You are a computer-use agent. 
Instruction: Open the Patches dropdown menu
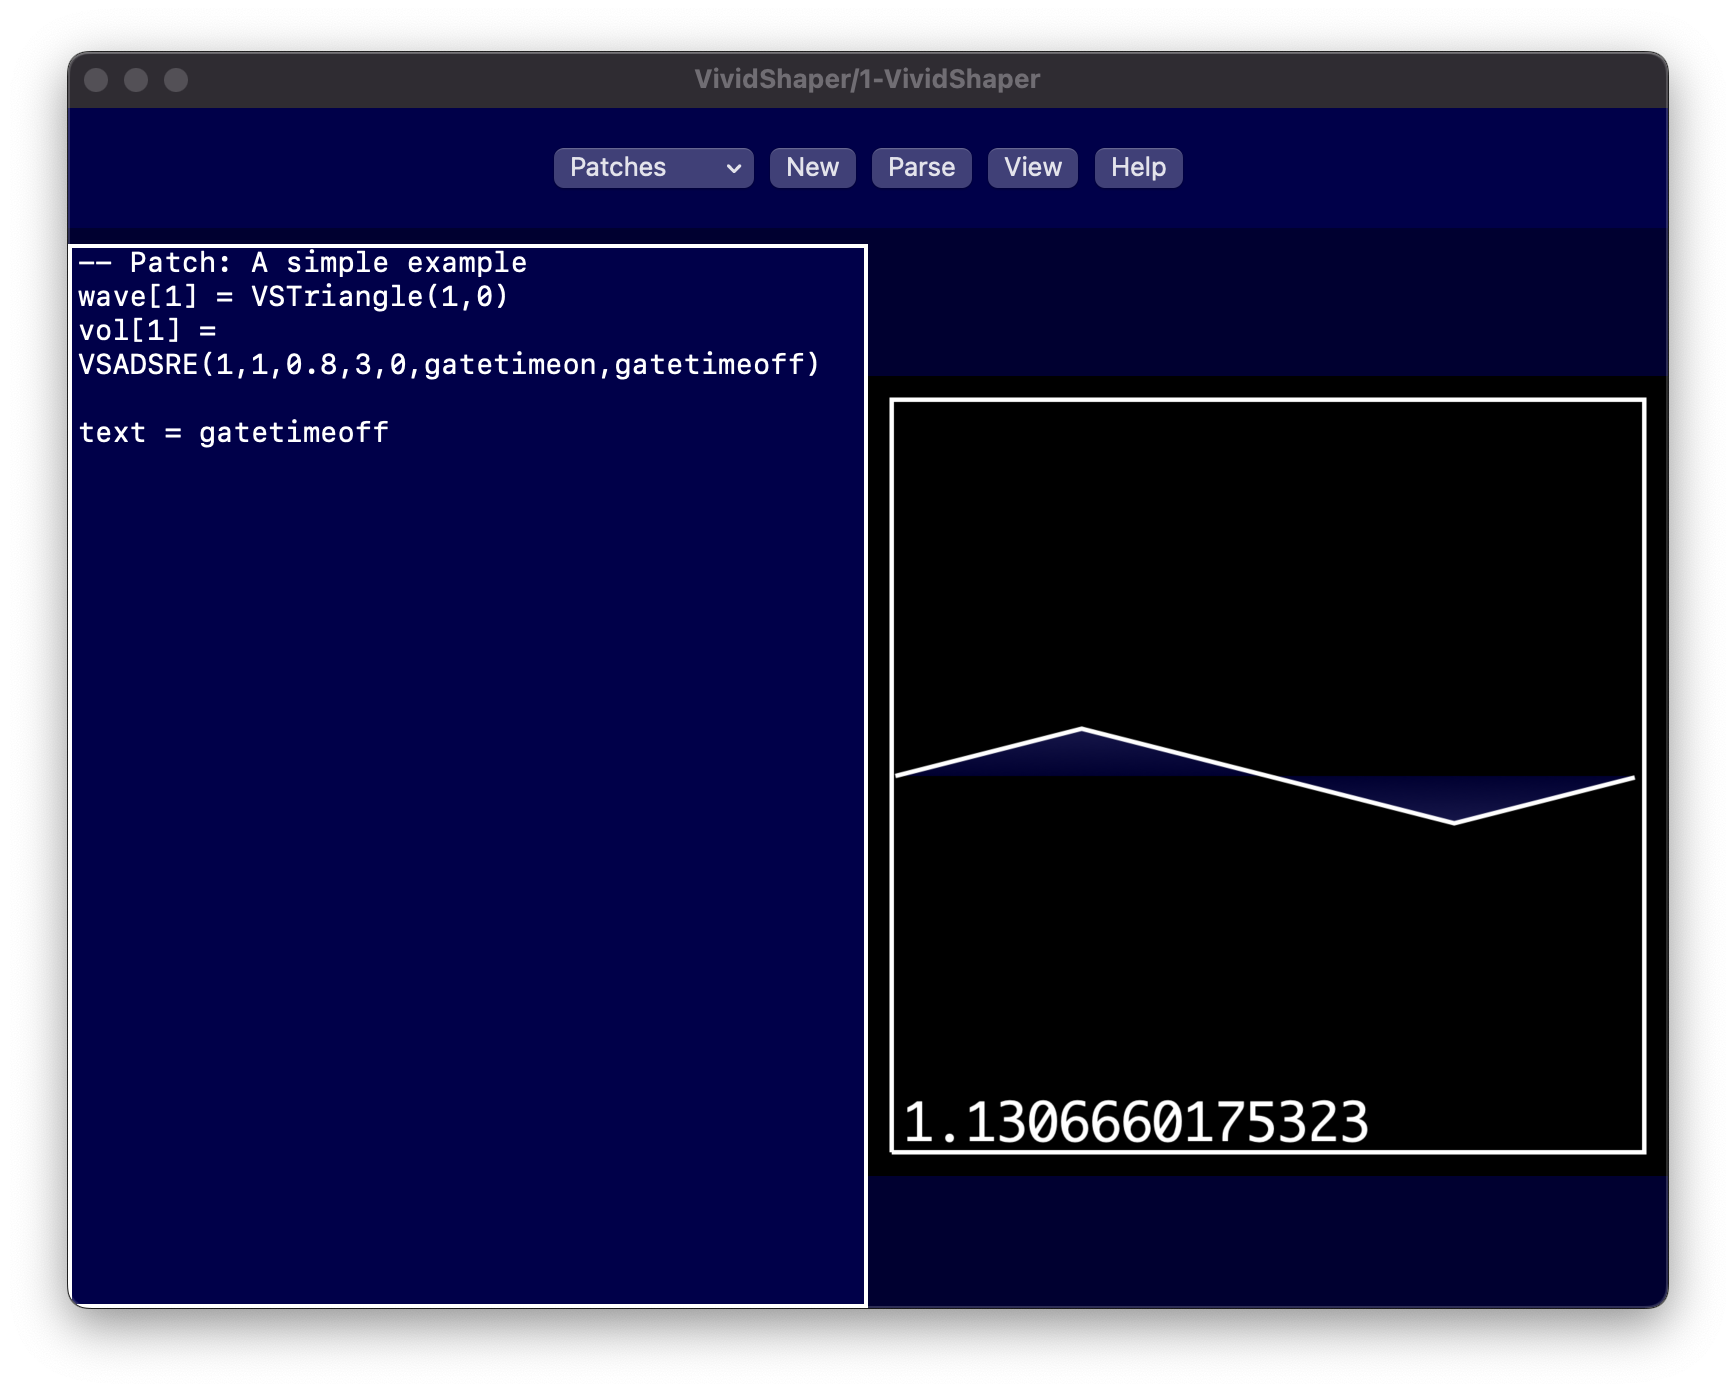(652, 167)
